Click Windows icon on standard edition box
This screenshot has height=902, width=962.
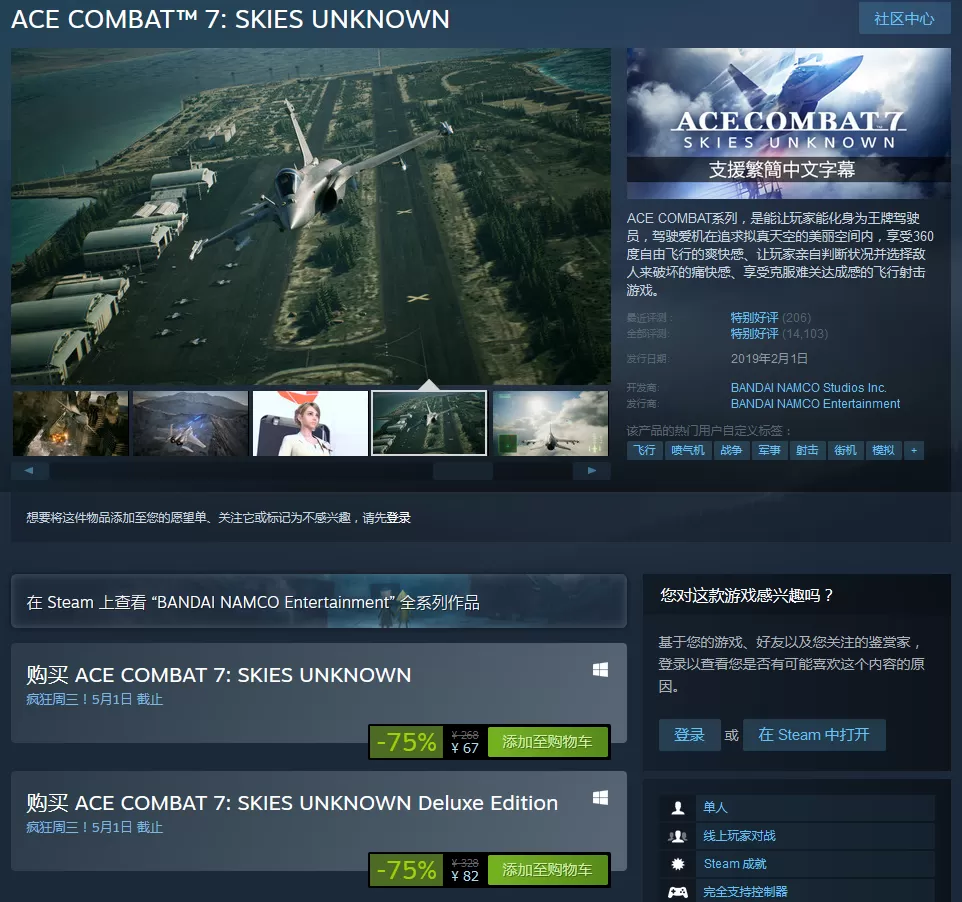coord(600,670)
